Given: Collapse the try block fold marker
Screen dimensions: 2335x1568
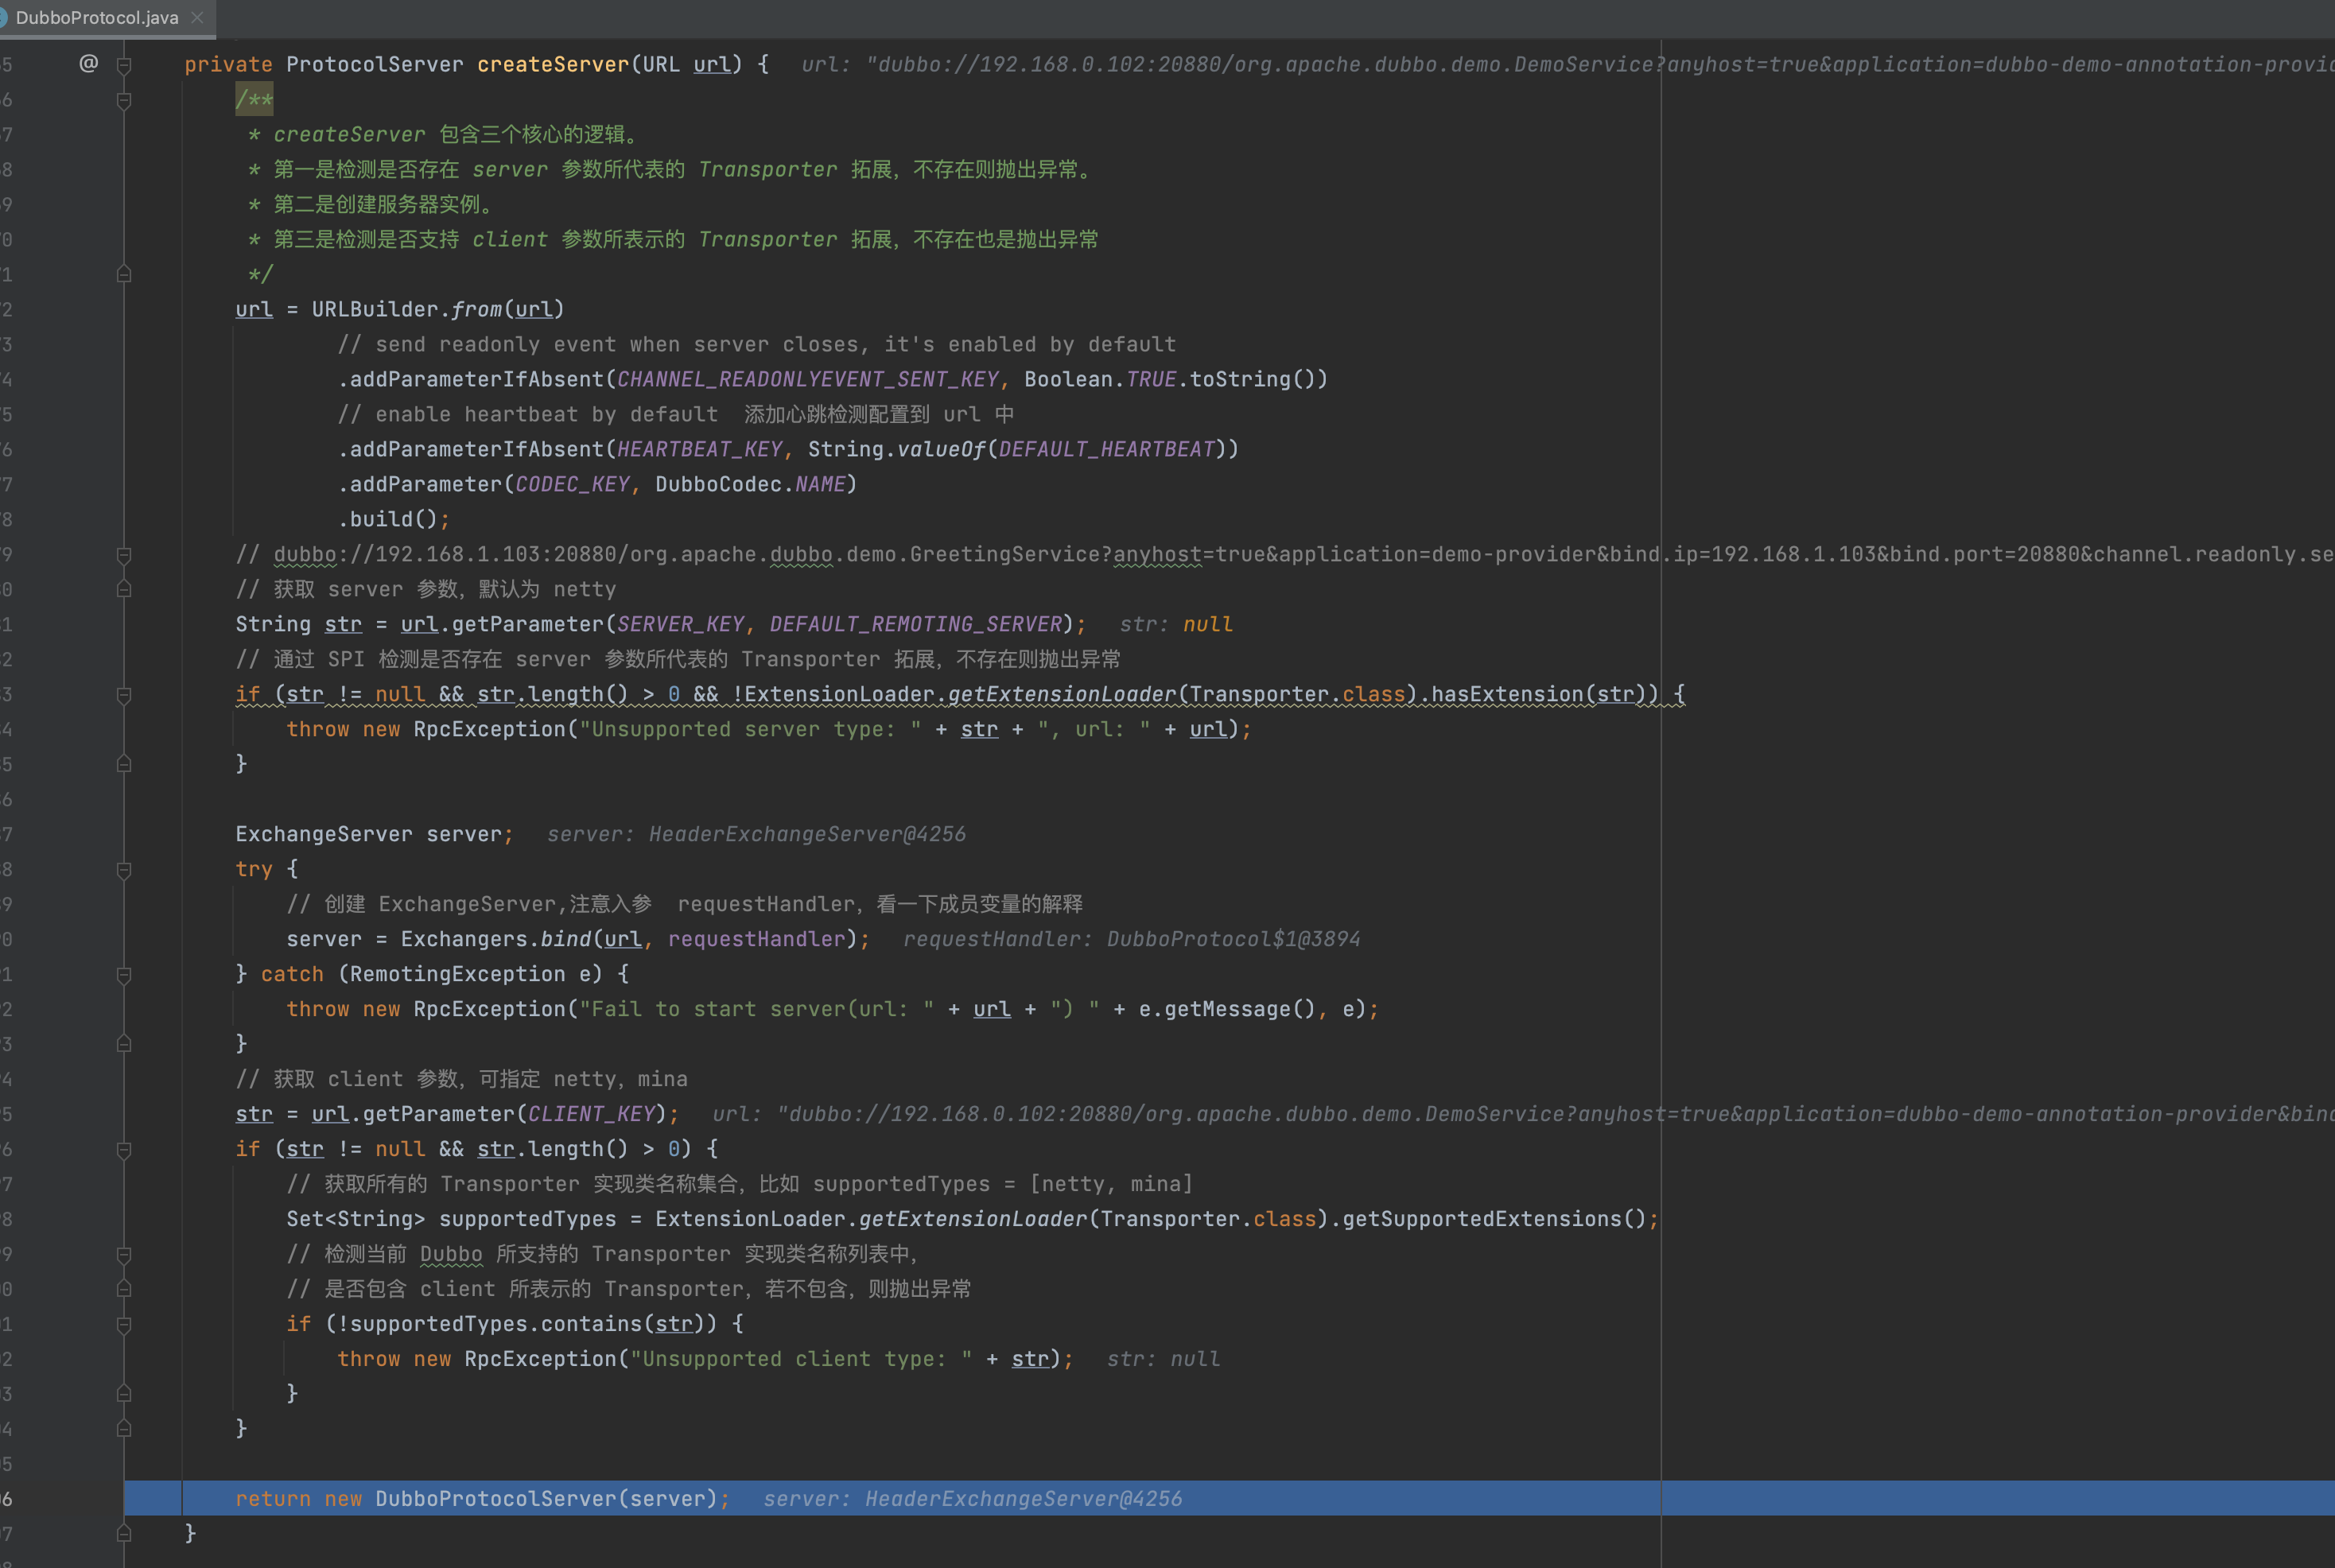Looking at the screenshot, I should (124, 870).
